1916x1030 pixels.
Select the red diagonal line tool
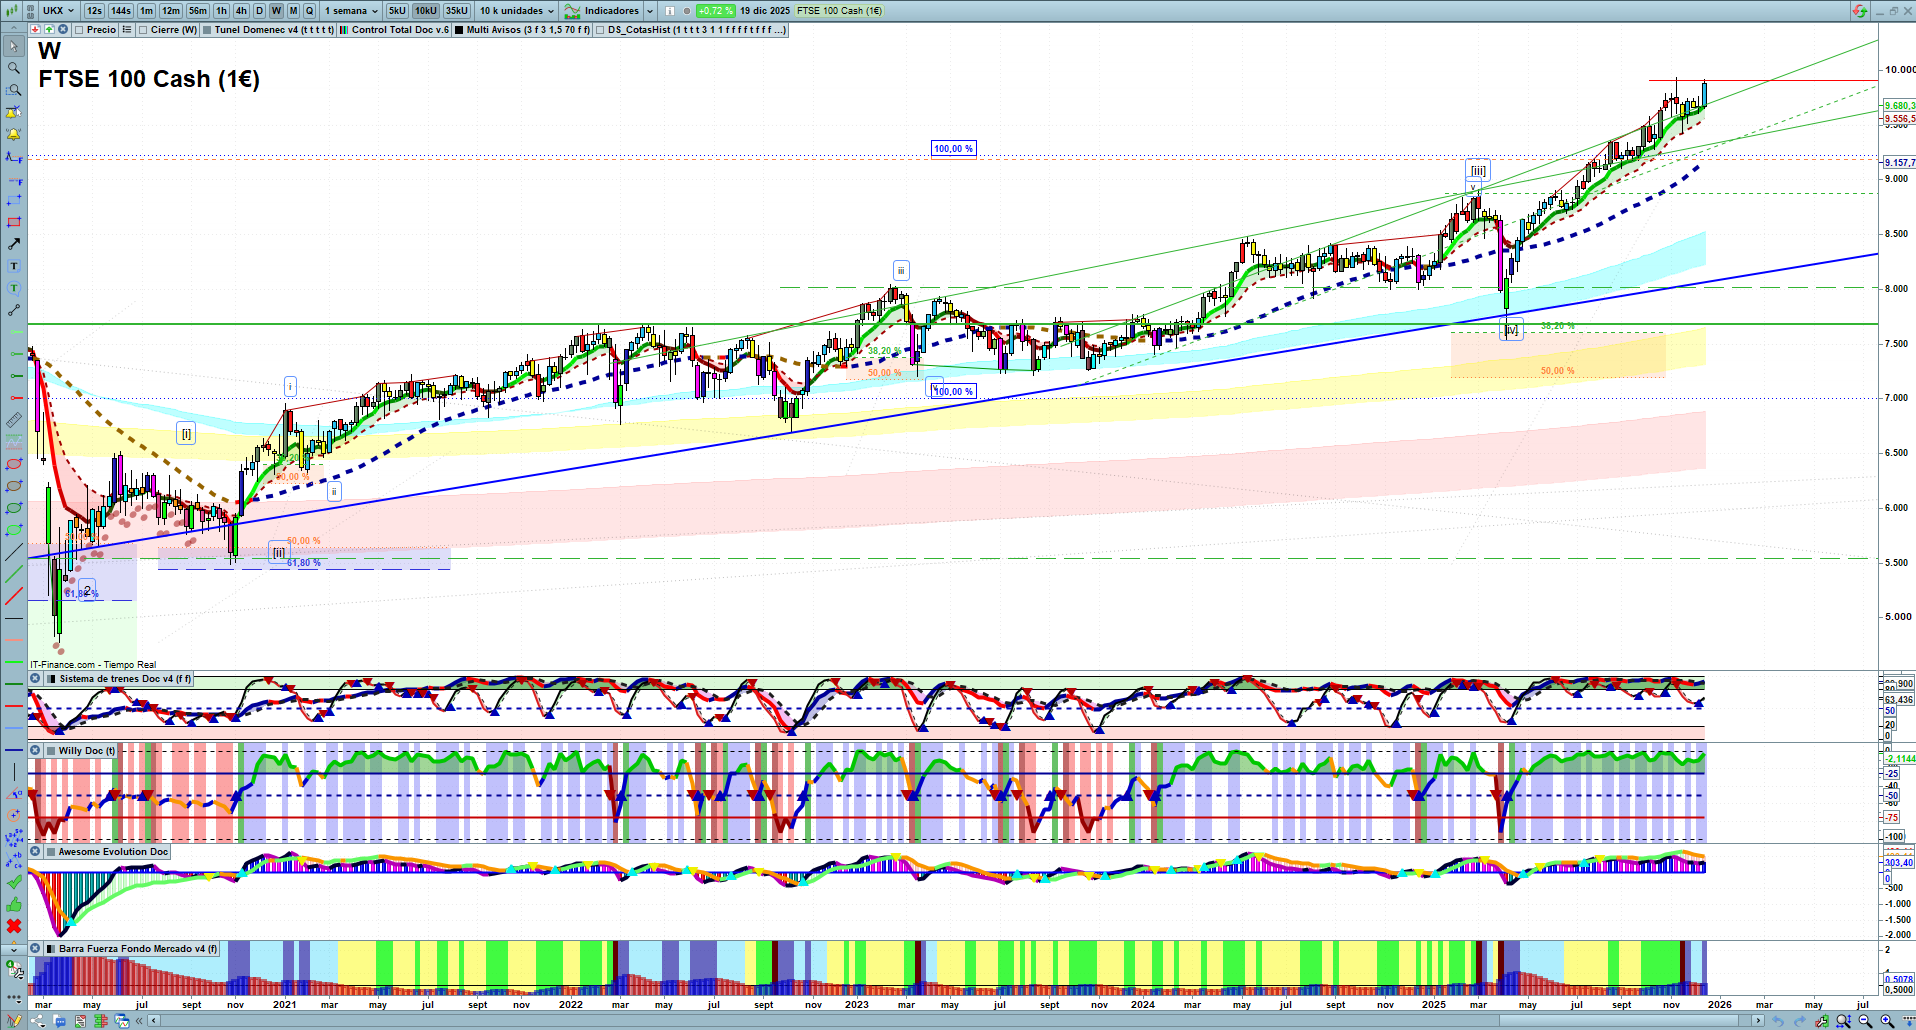tap(14, 596)
